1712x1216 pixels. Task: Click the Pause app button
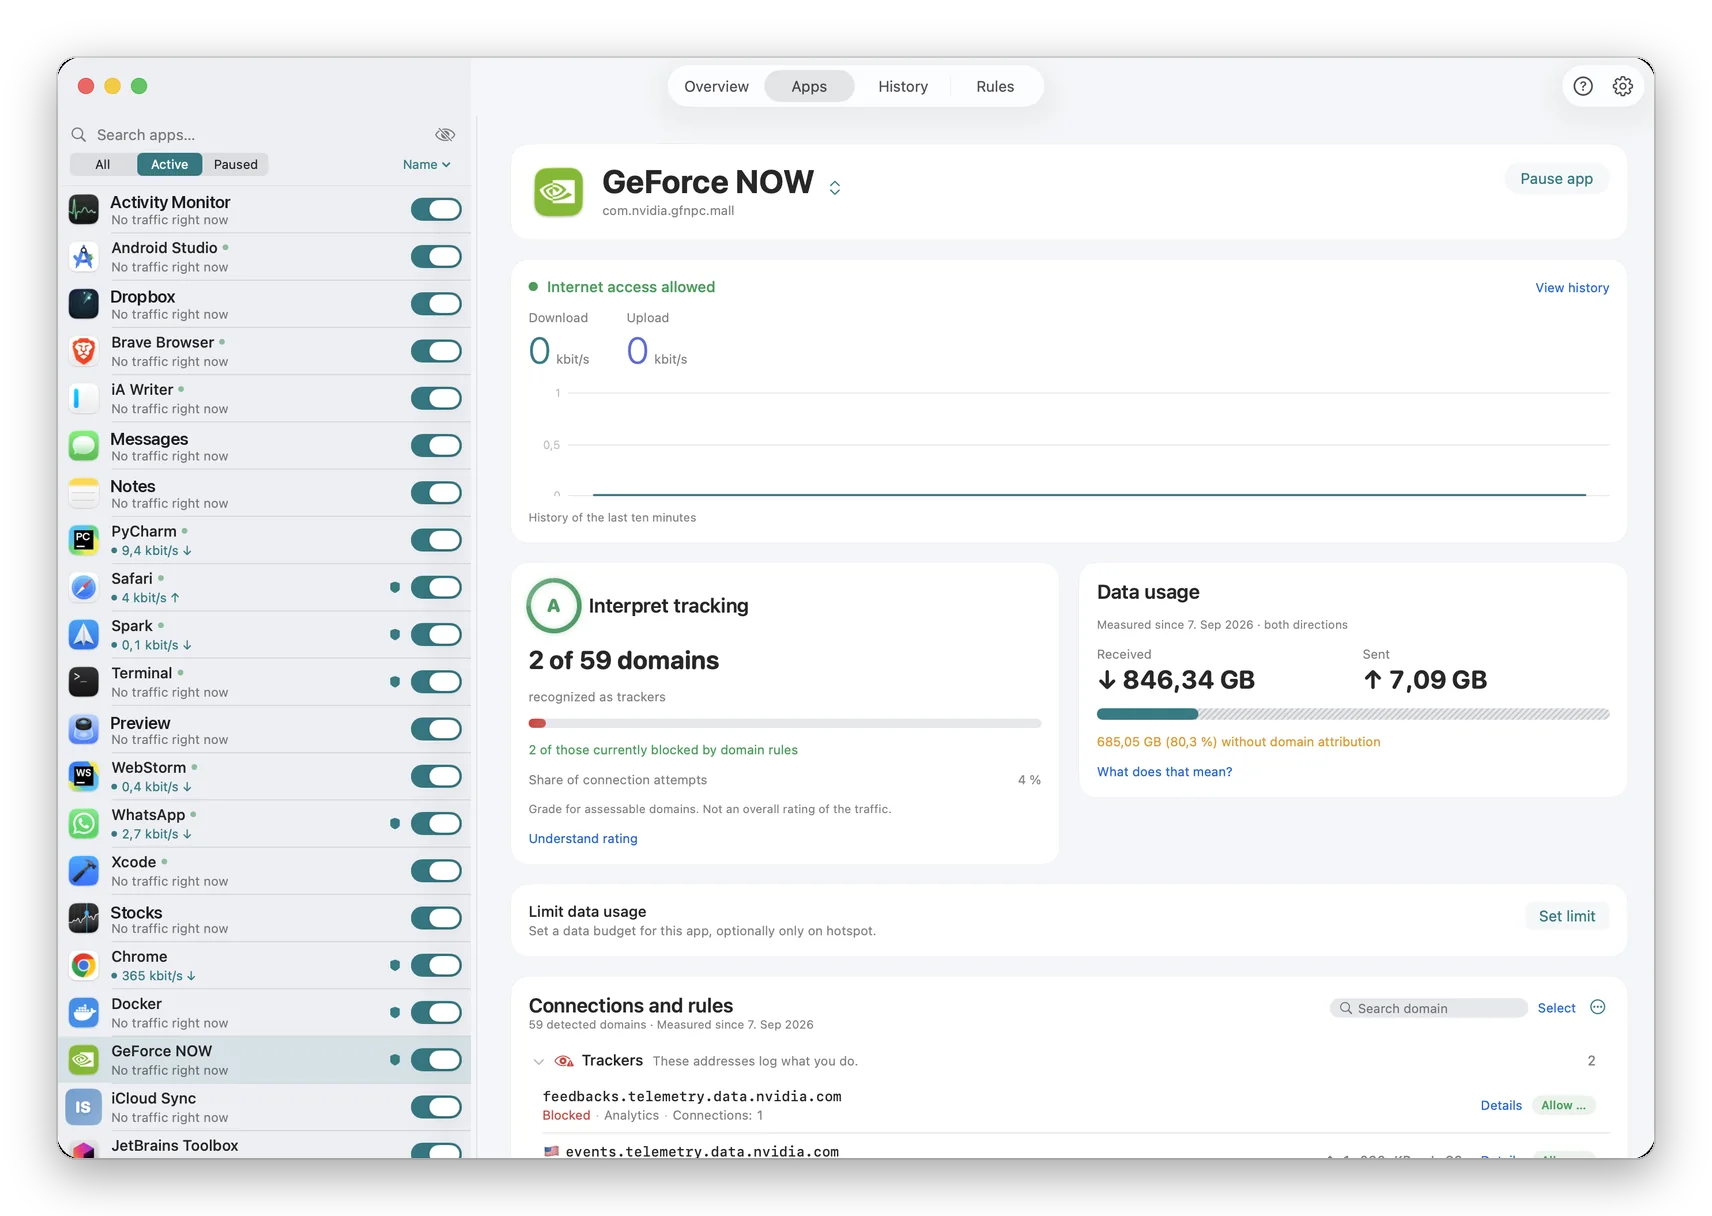click(x=1556, y=178)
